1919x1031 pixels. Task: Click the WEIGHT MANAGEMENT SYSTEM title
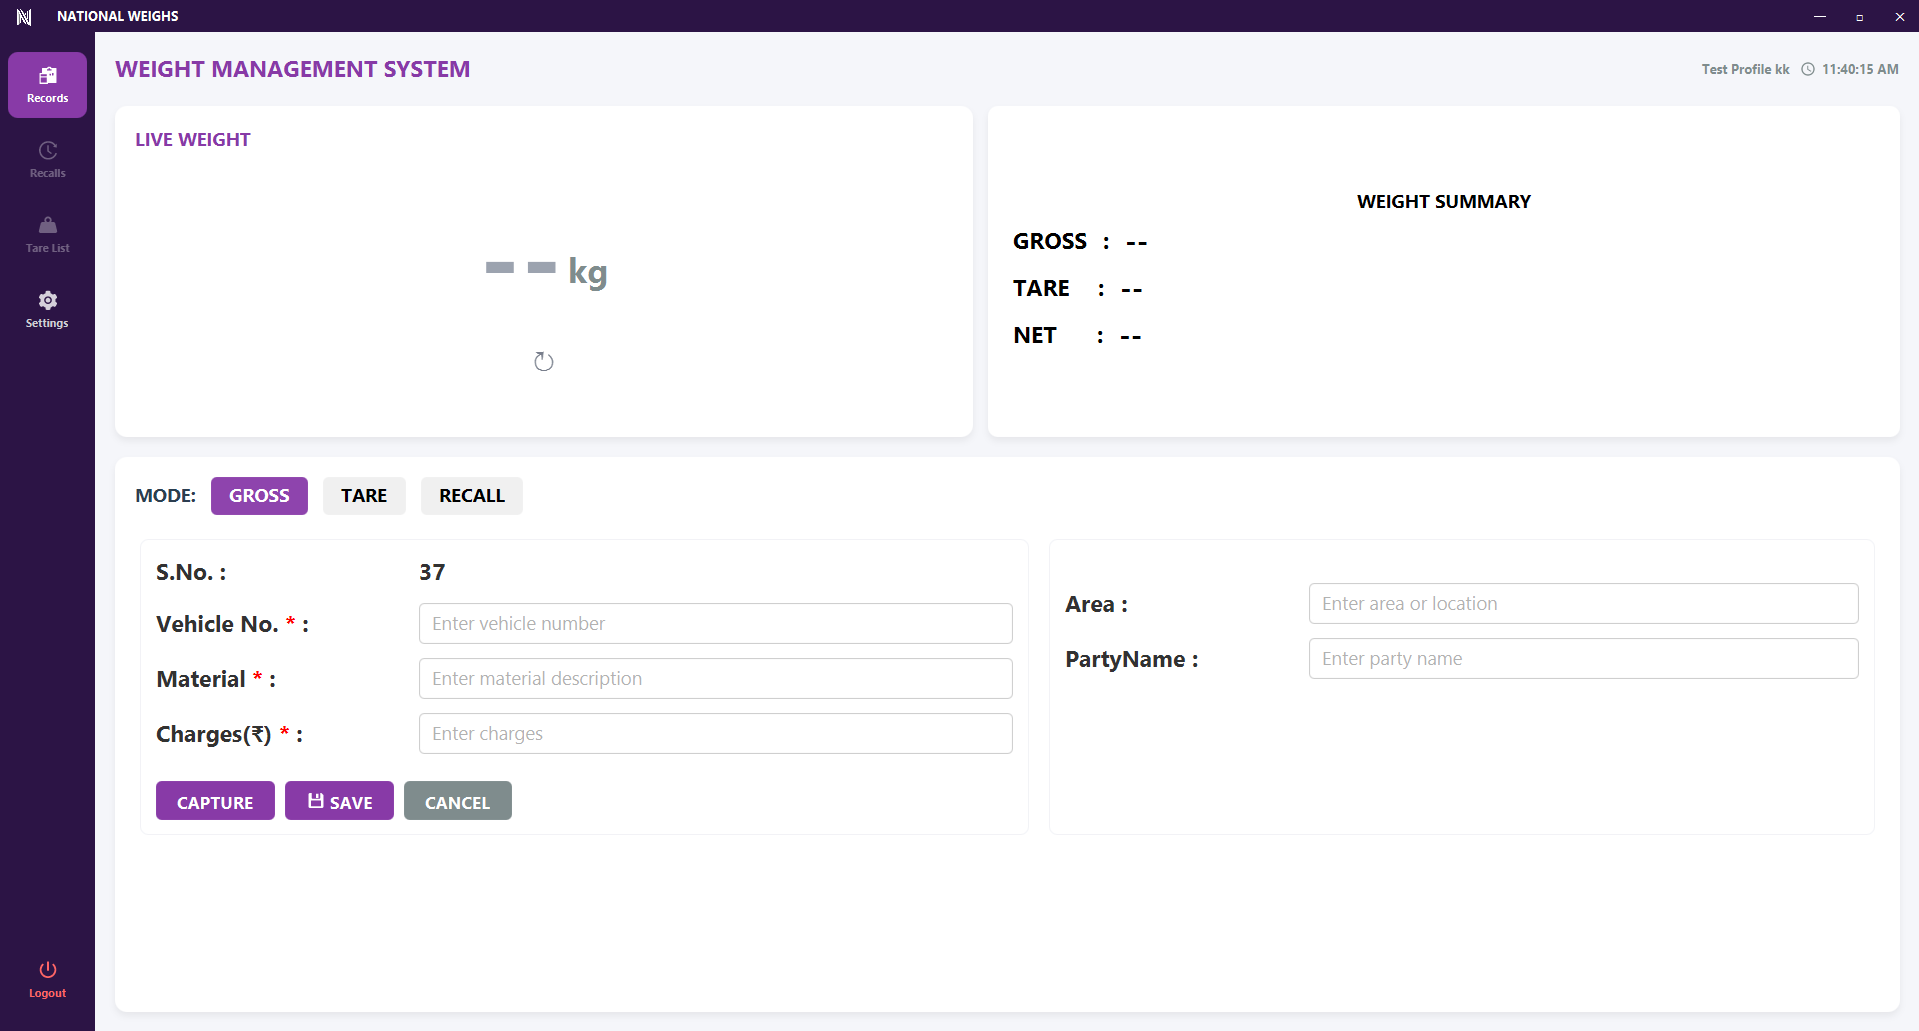tap(292, 69)
